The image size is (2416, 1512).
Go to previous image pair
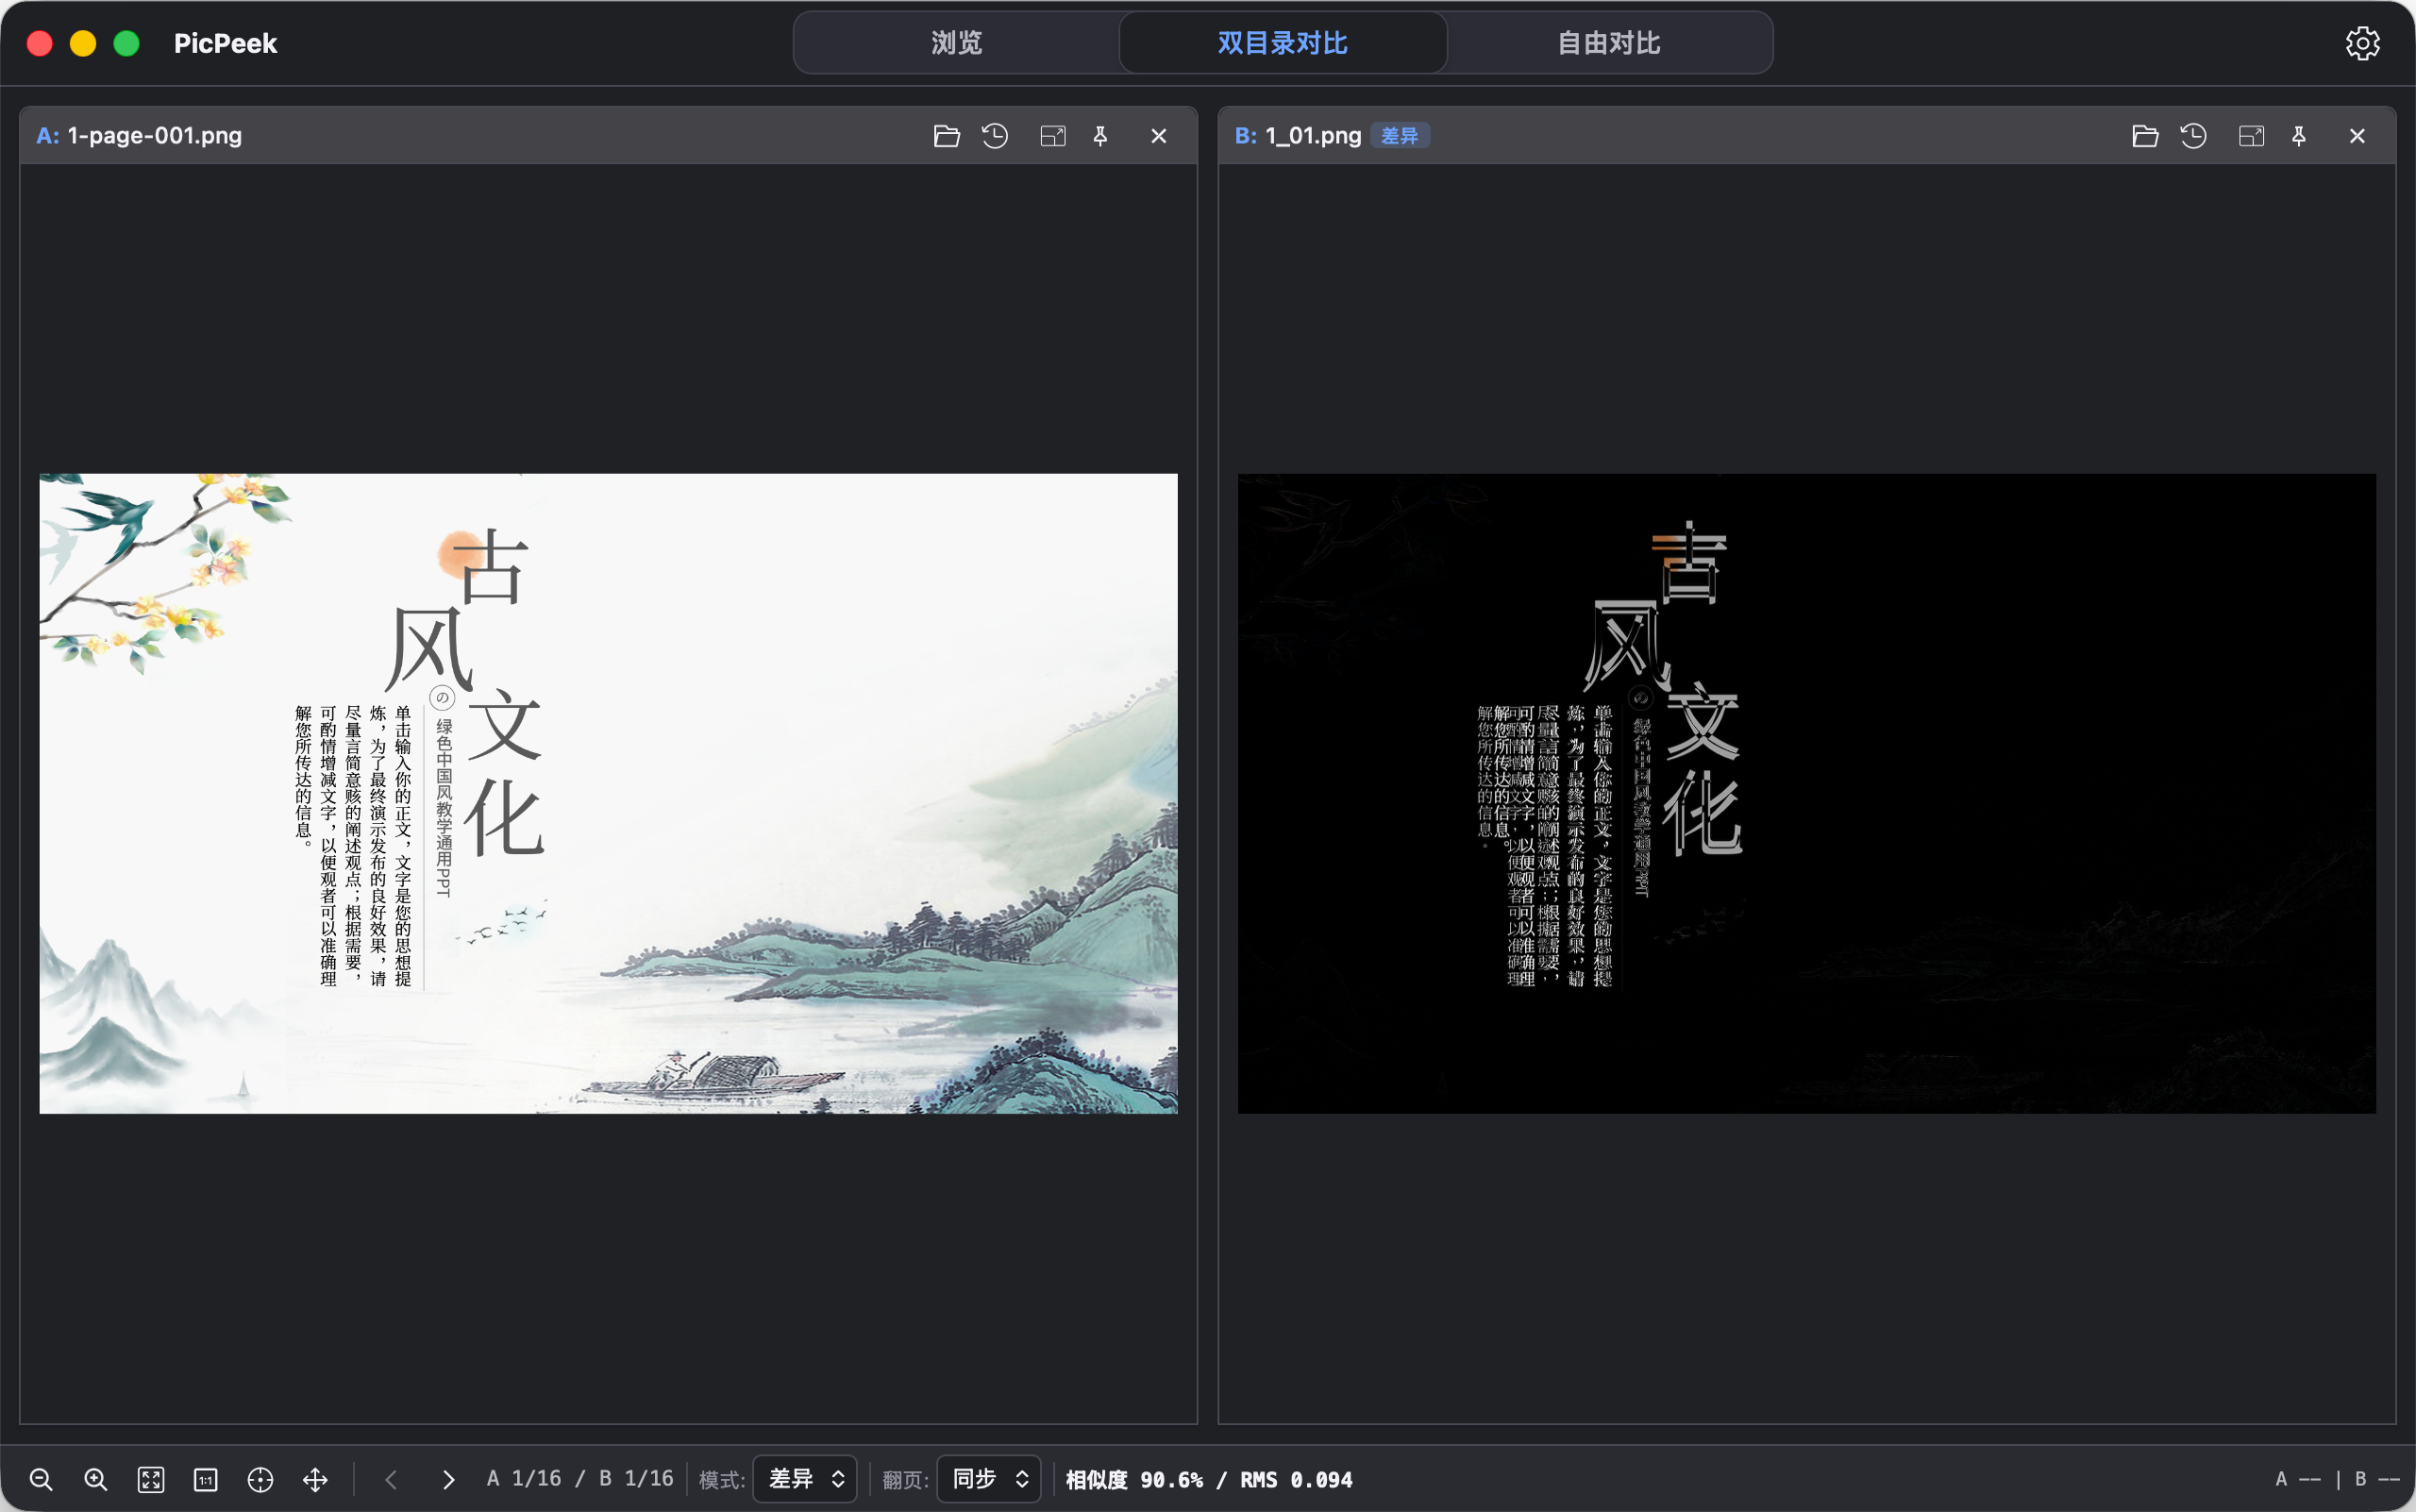pos(391,1479)
